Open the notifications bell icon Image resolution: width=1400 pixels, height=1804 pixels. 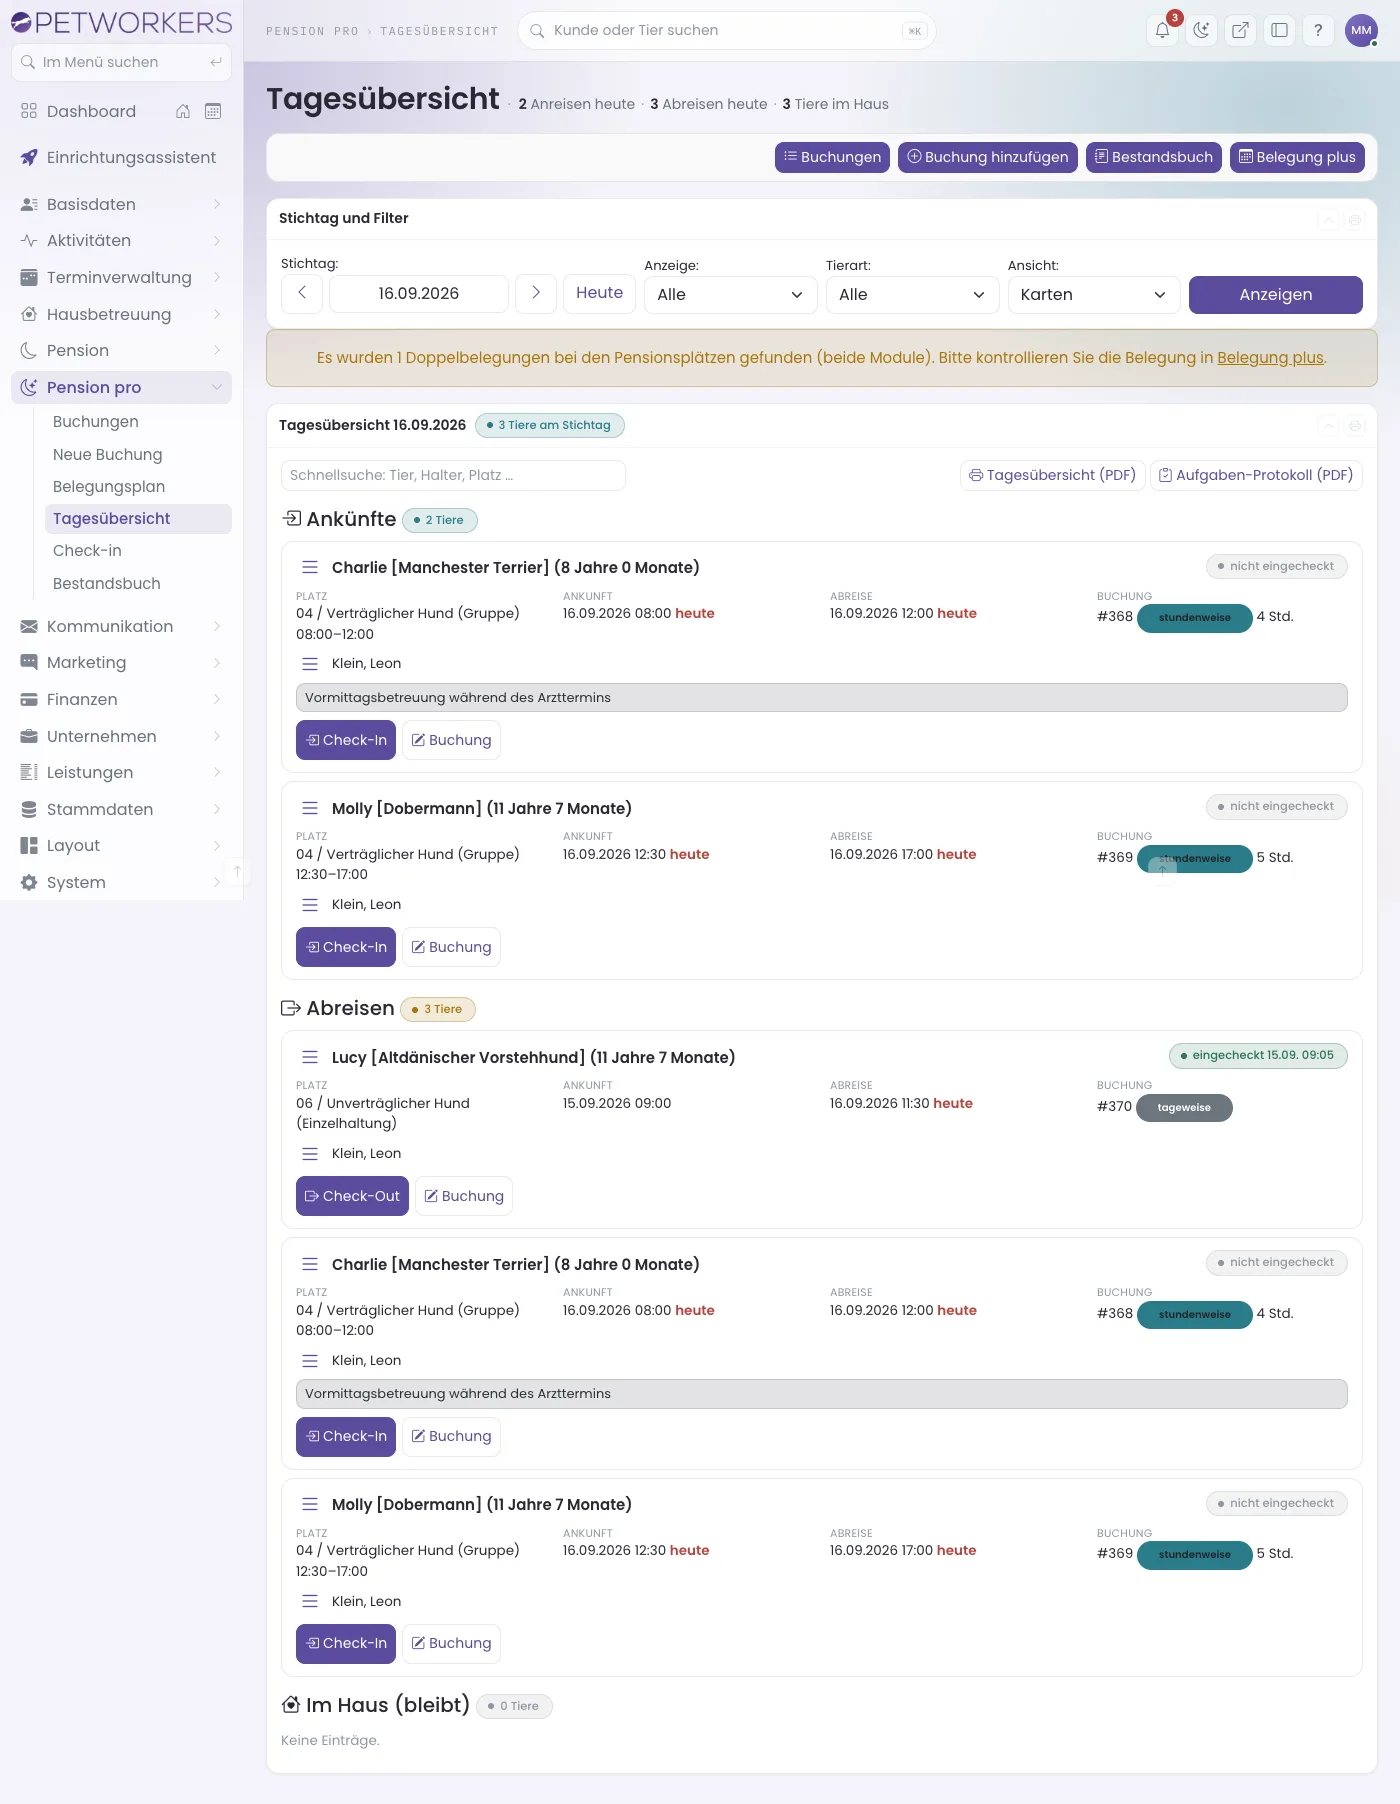[x=1162, y=30]
